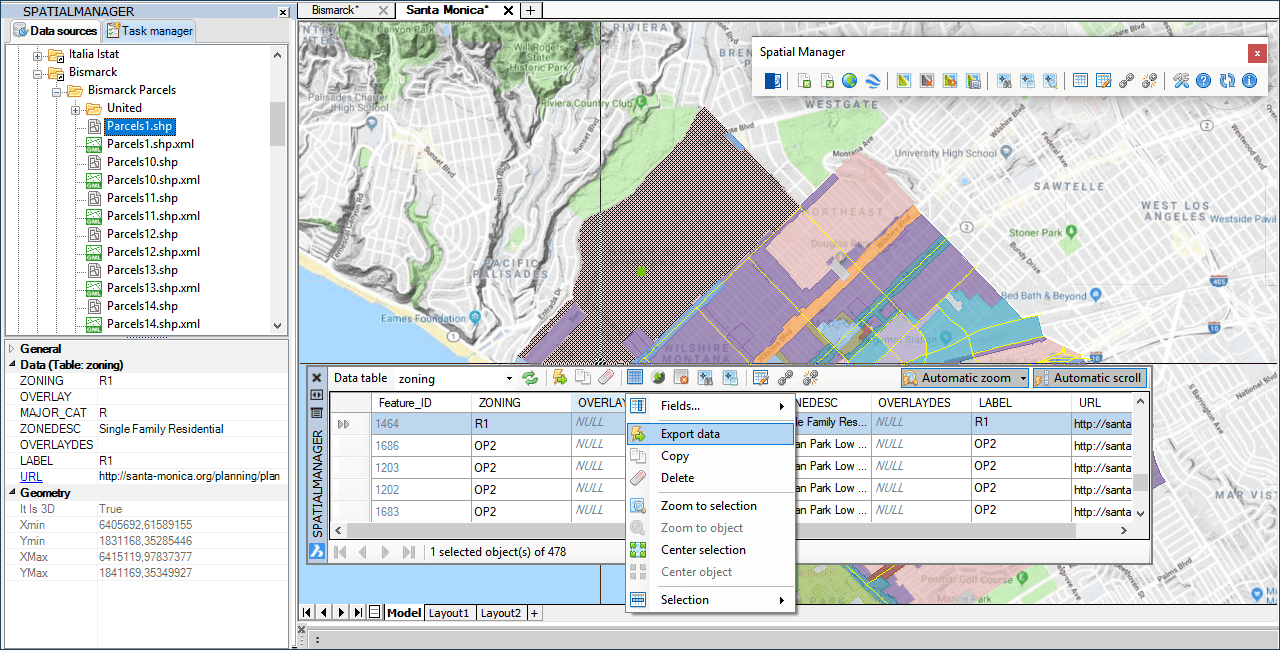Choose Copy from context menu
The image size is (1280, 650).
[710, 456]
